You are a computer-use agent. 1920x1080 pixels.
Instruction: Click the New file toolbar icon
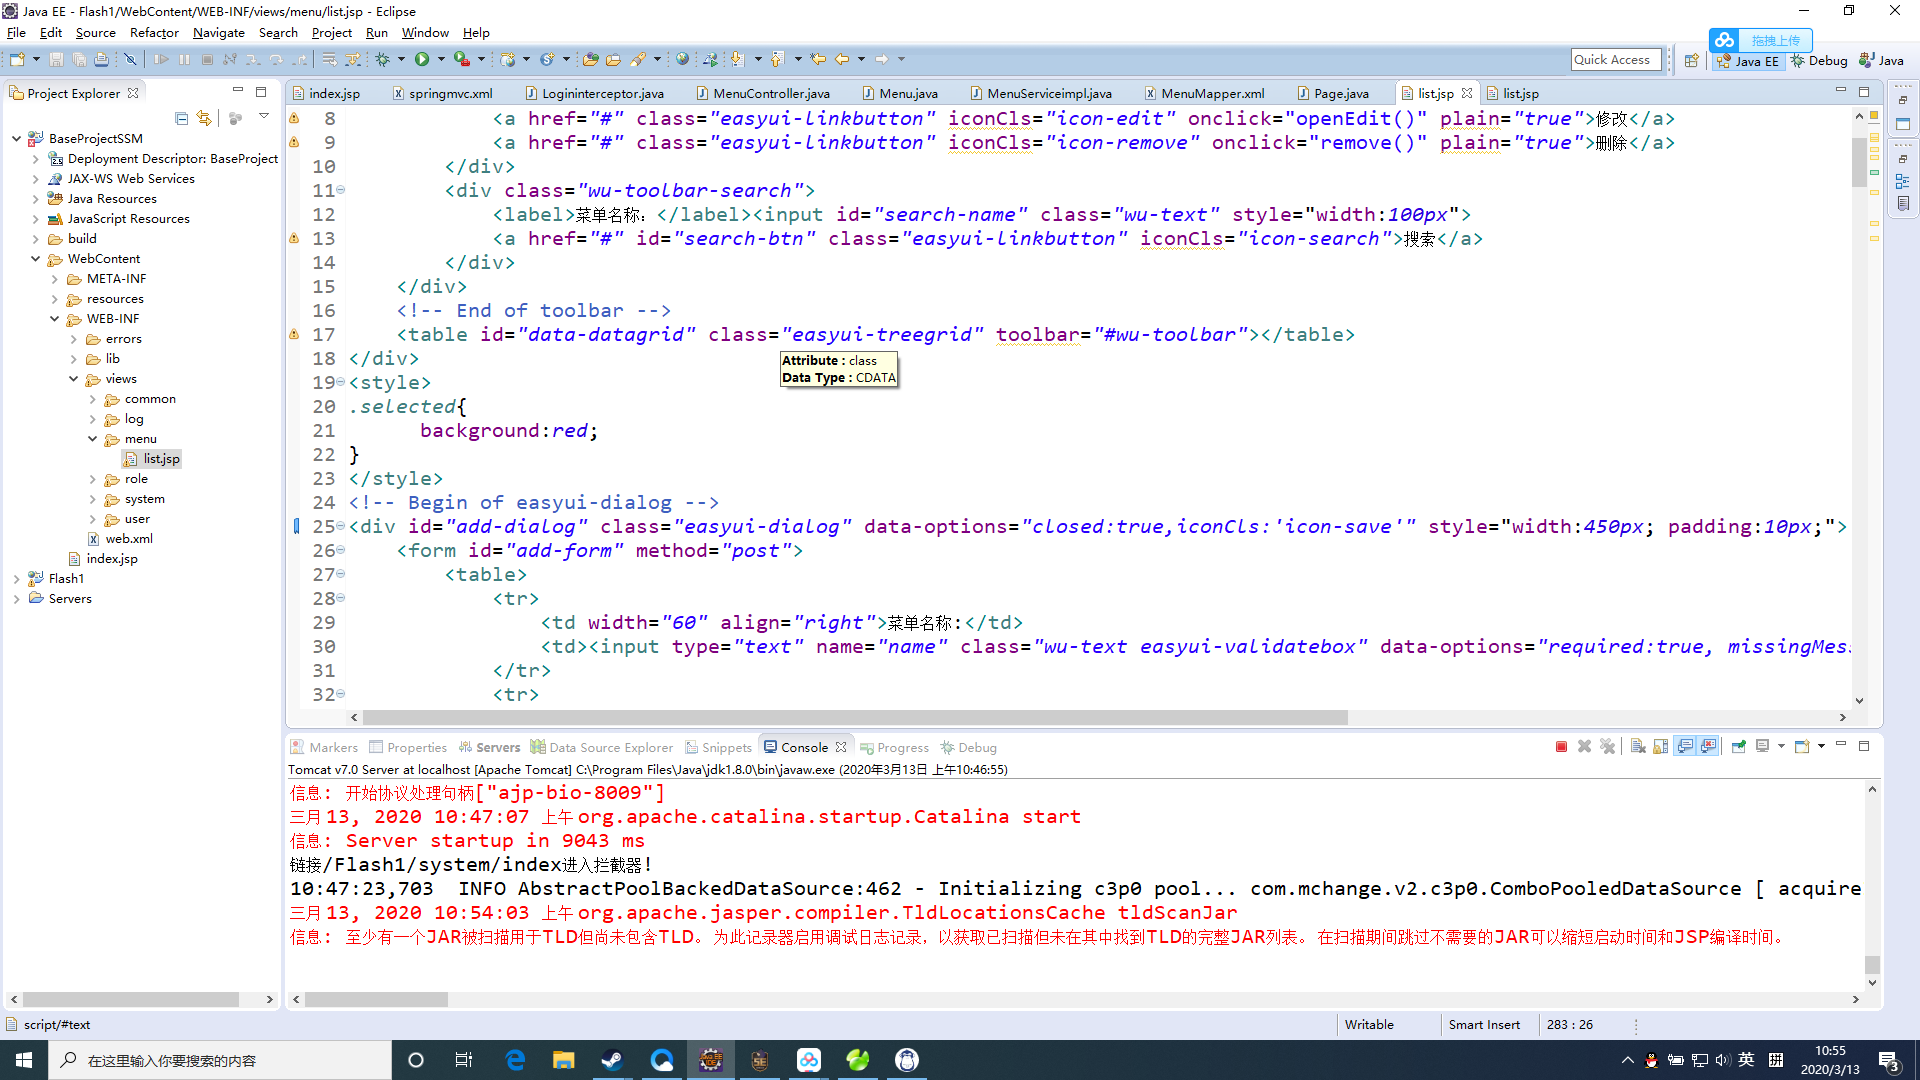[17, 60]
